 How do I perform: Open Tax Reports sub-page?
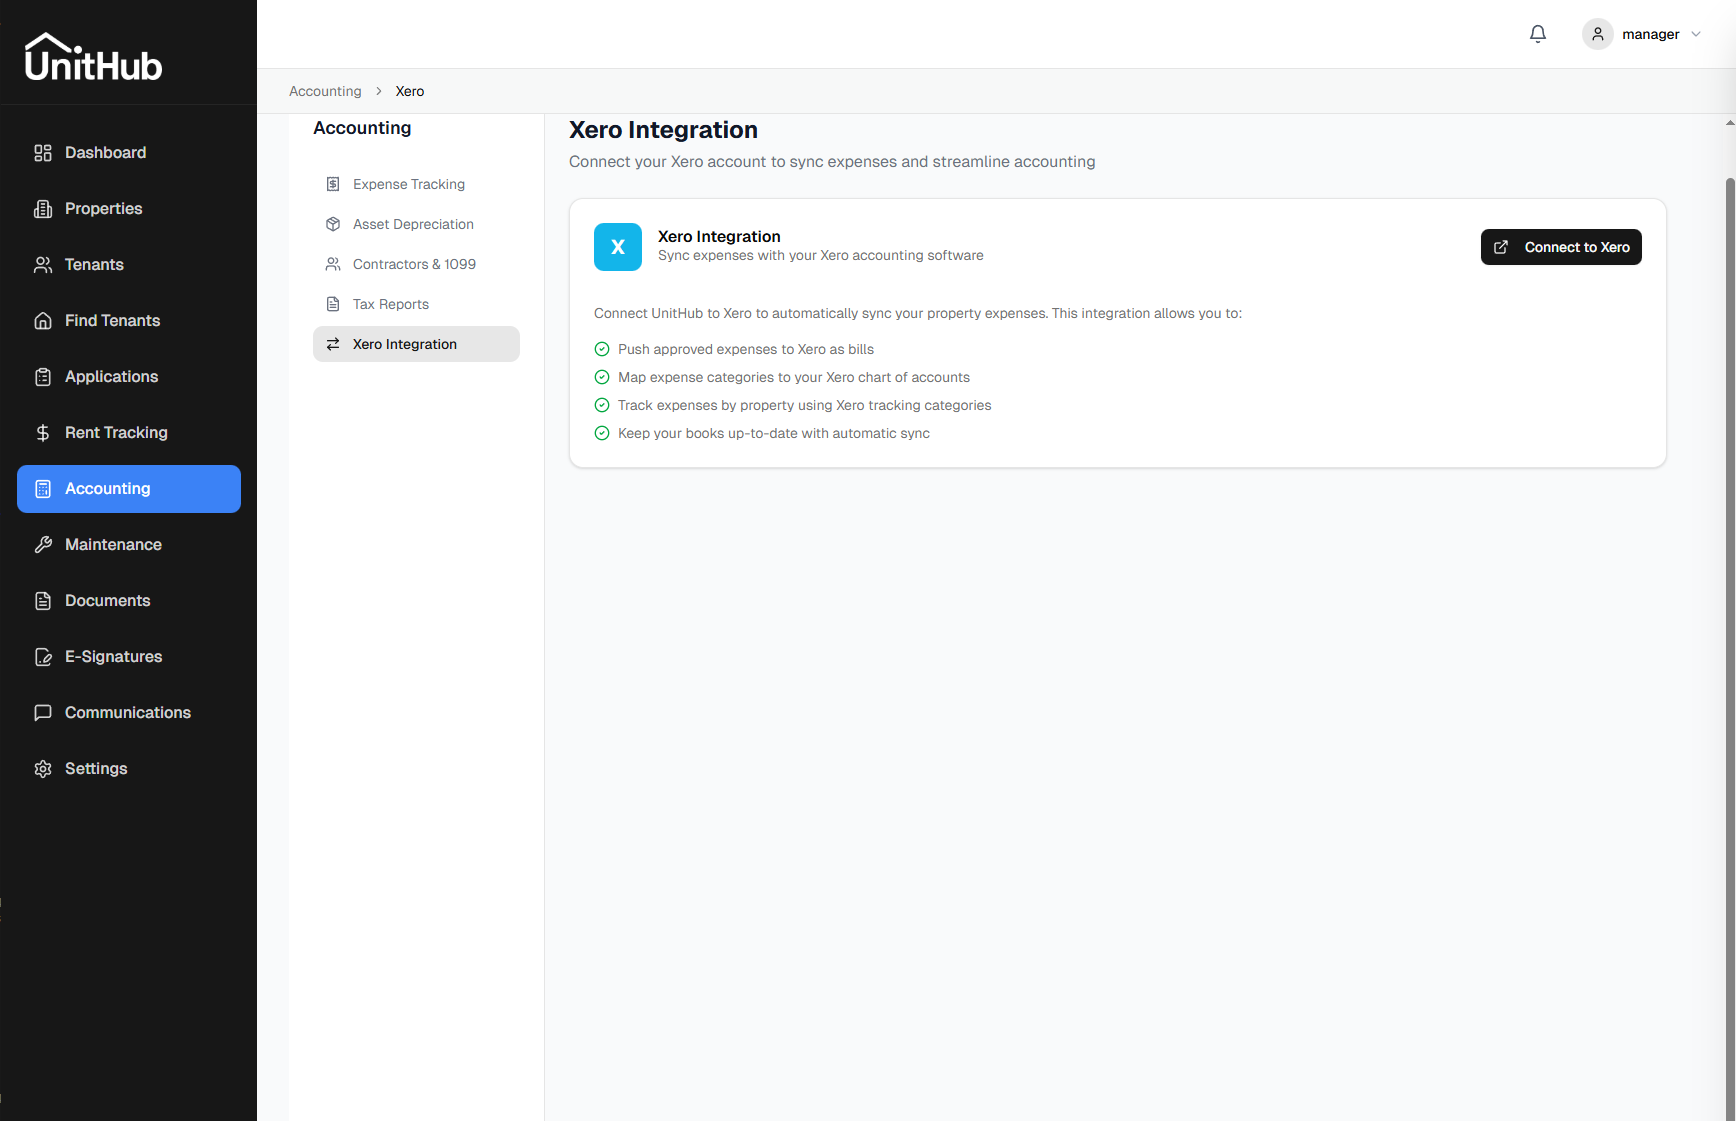(x=416, y=304)
